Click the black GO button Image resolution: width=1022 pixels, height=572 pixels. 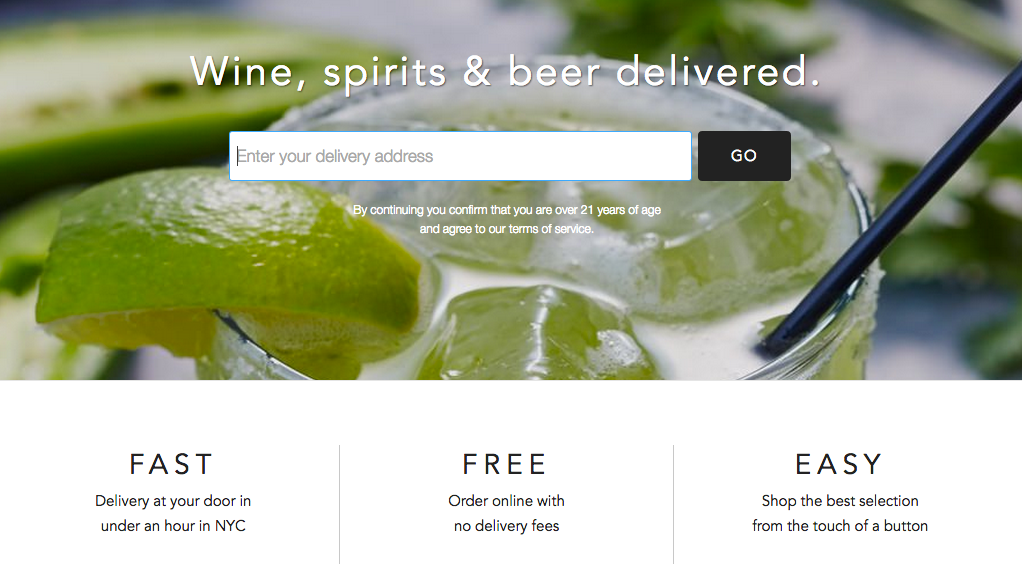click(744, 156)
